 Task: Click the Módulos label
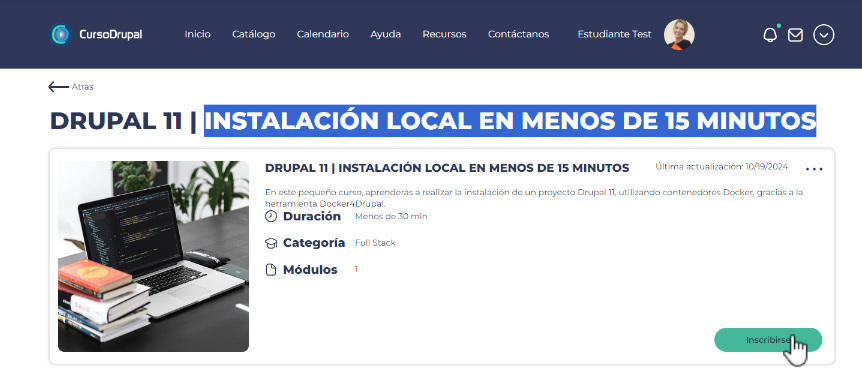click(x=310, y=269)
